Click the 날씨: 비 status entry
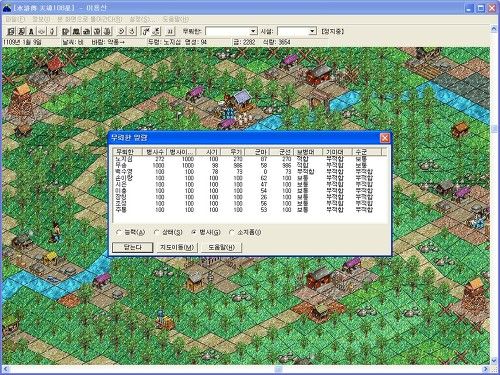 pyautogui.click(x=73, y=42)
